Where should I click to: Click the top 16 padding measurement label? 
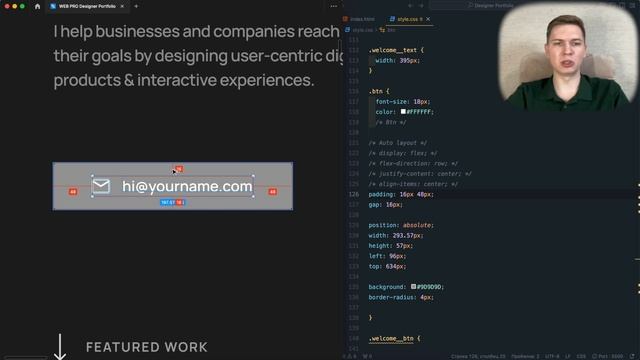pyautogui.click(x=179, y=169)
